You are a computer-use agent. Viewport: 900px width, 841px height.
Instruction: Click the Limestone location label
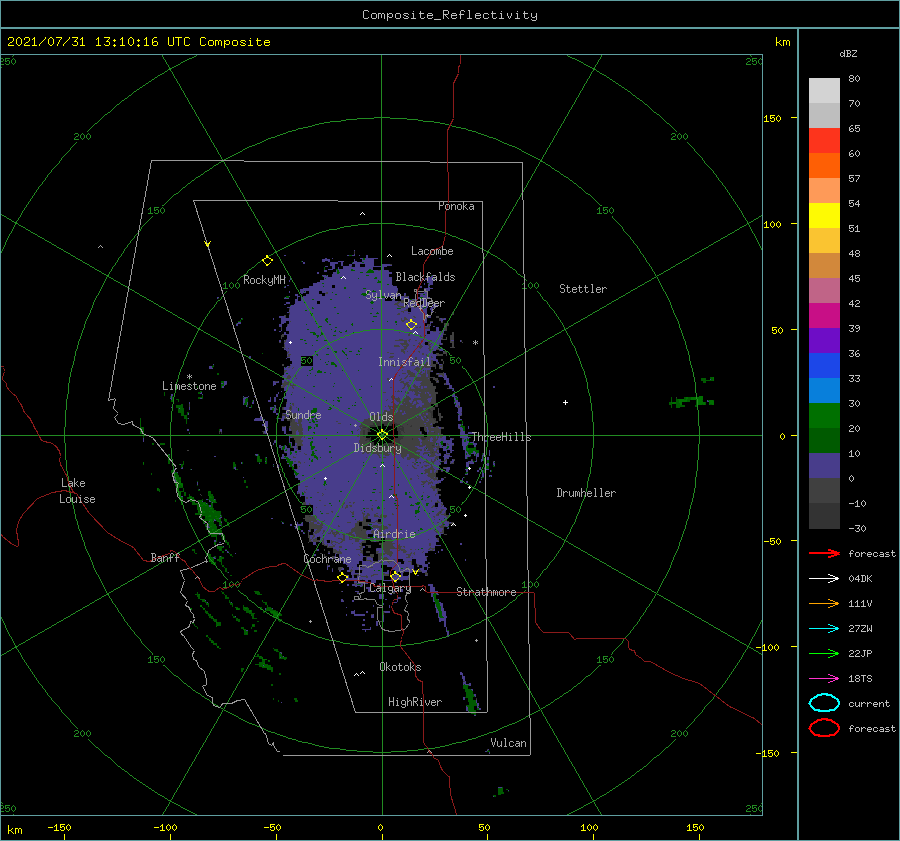[189, 386]
